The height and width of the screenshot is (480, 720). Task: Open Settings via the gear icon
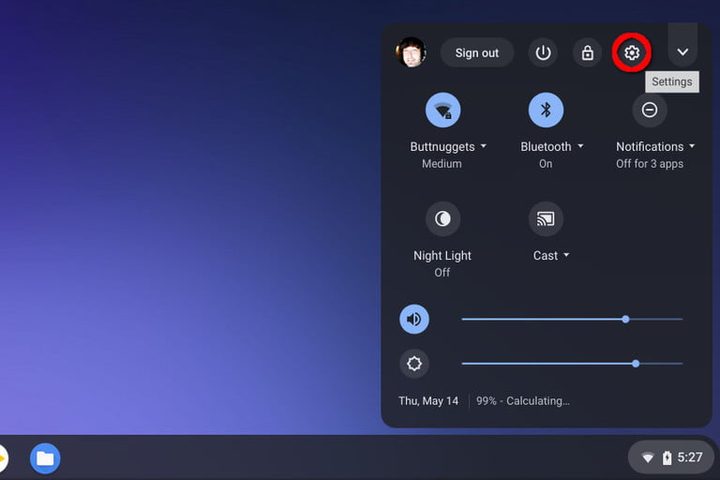tap(632, 53)
